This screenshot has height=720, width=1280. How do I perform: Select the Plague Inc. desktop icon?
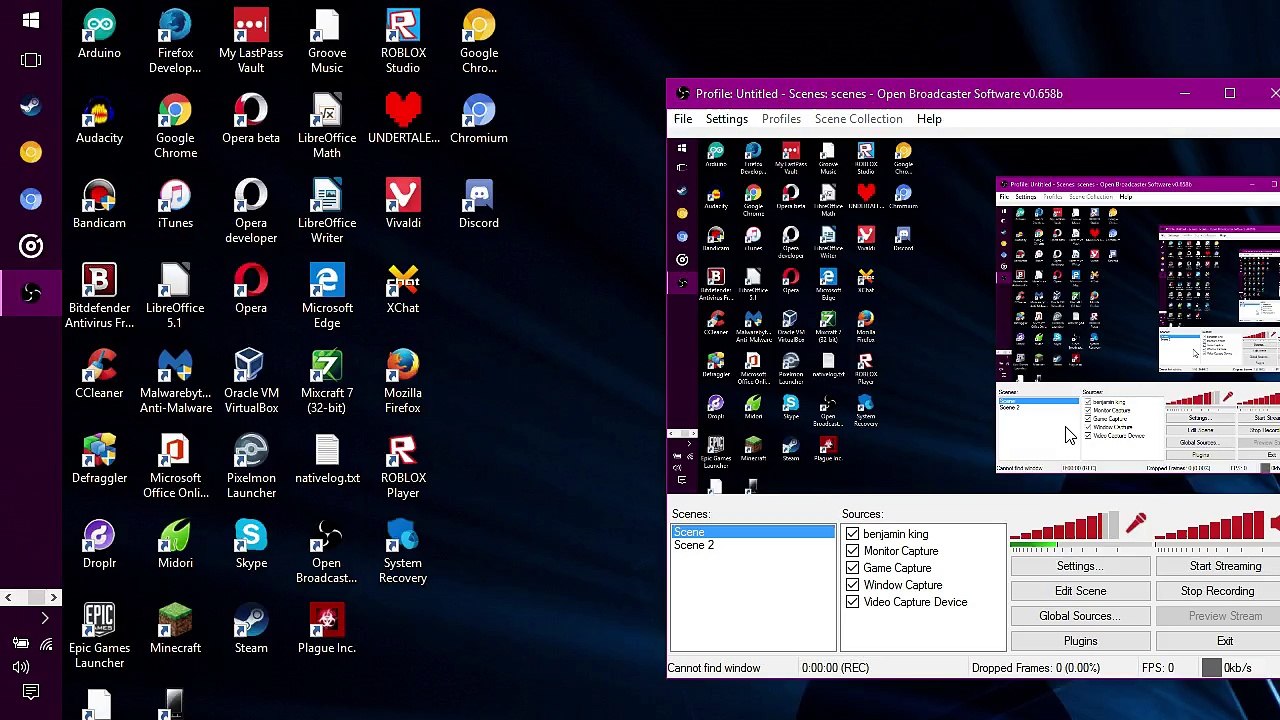(327, 629)
